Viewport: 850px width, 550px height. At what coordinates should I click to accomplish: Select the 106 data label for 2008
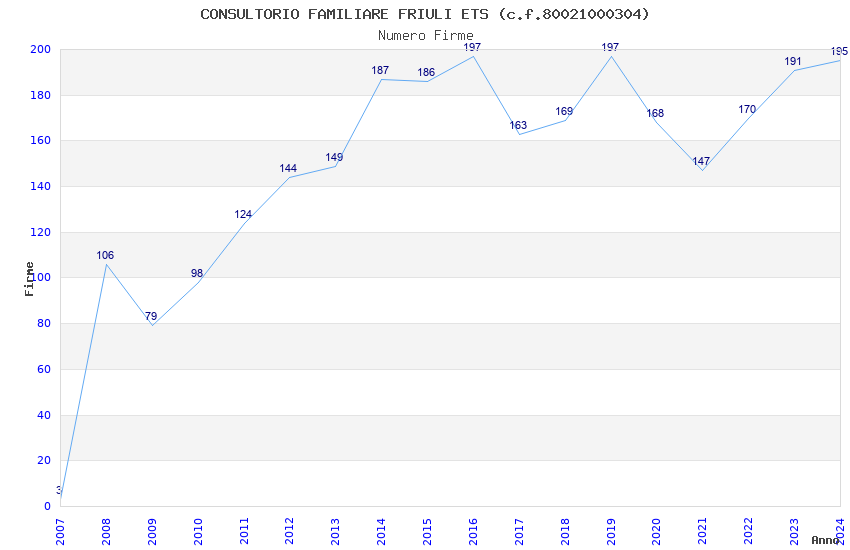coord(105,255)
